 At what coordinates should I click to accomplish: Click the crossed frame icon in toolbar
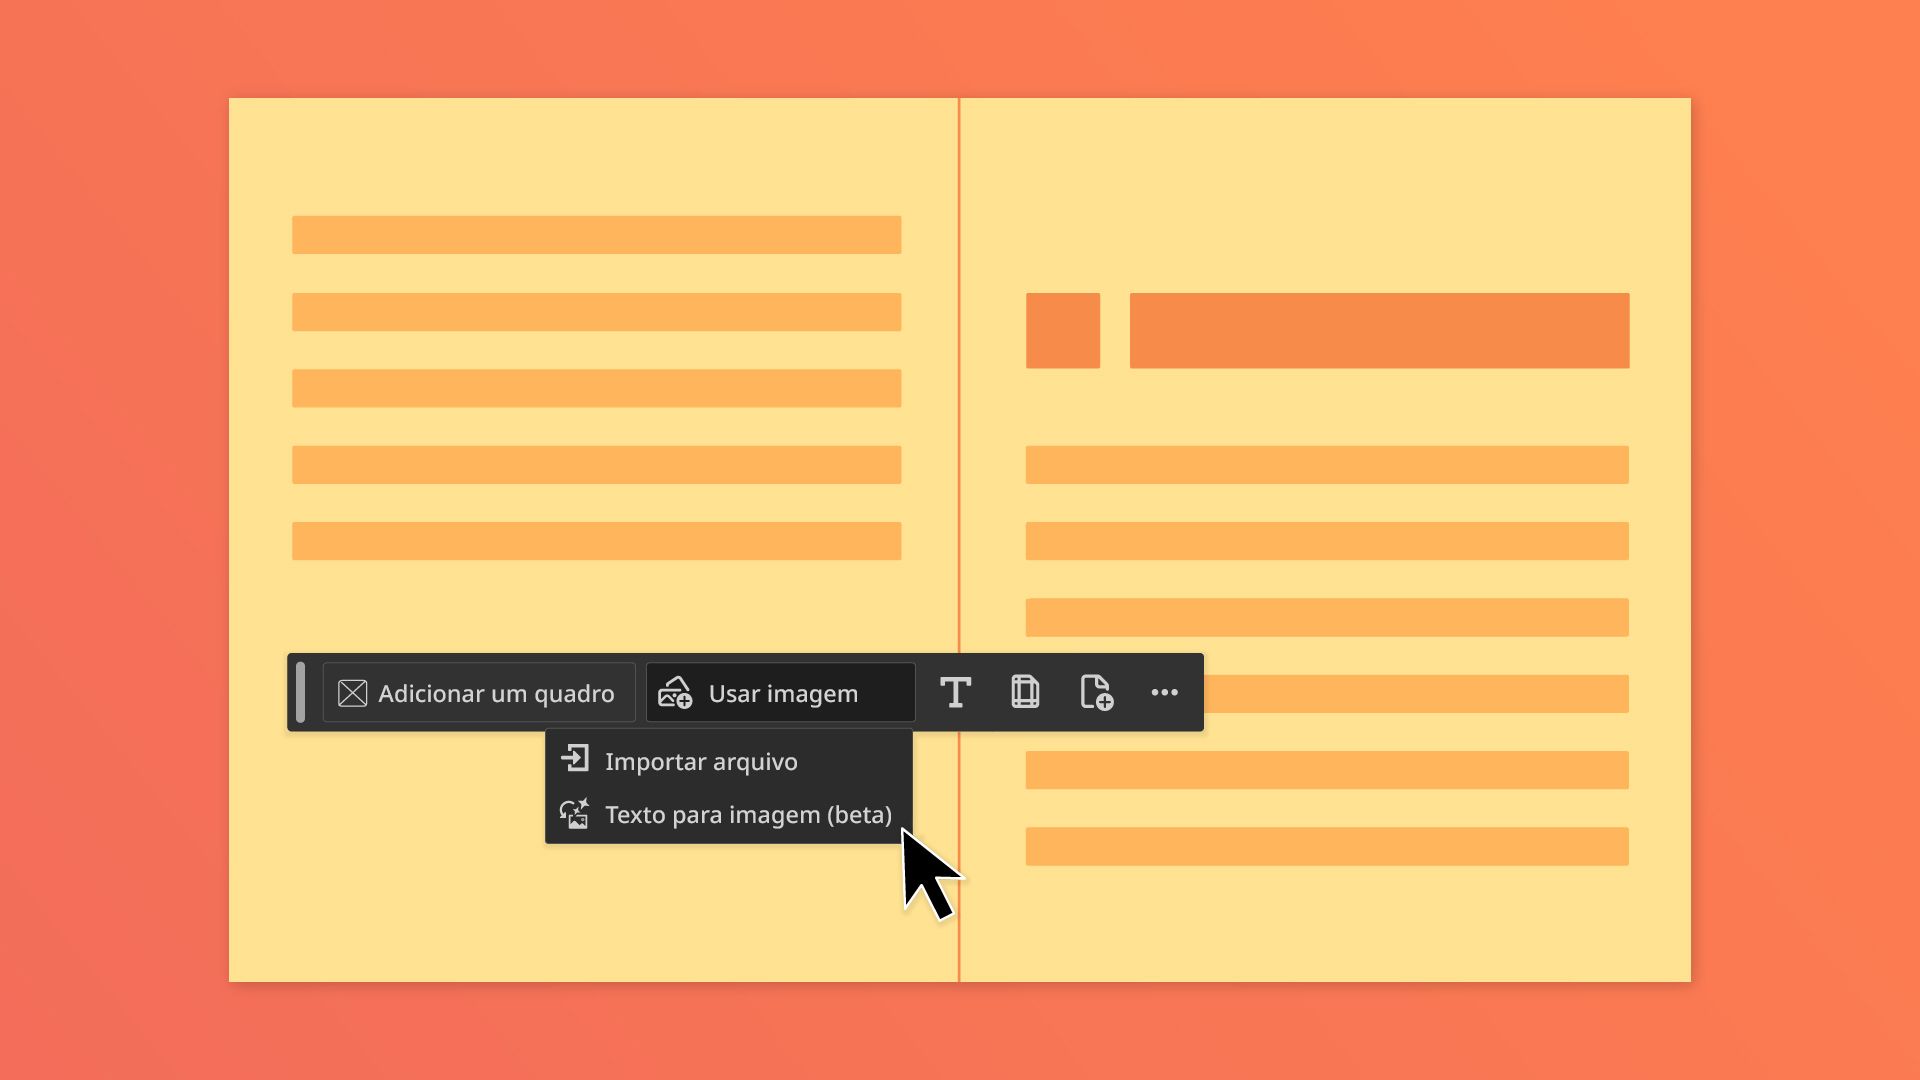click(x=352, y=693)
